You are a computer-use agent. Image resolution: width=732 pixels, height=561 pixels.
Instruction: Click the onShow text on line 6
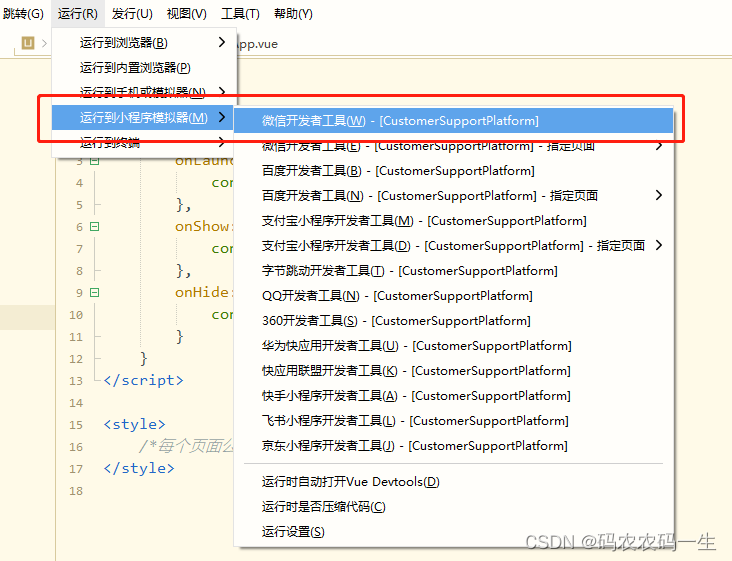tap(202, 226)
